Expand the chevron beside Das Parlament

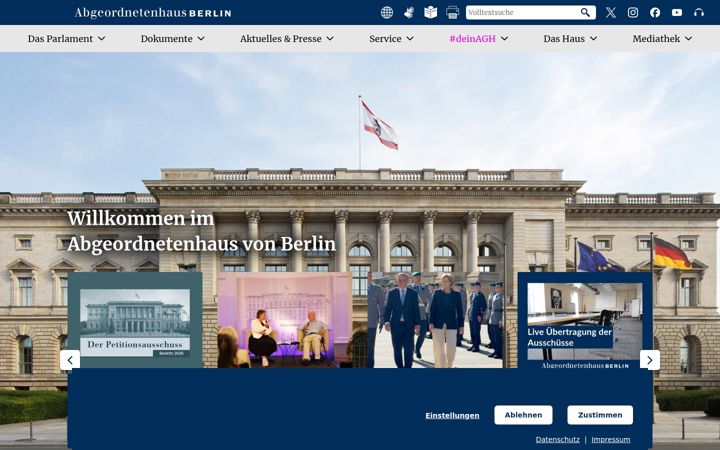tap(101, 39)
